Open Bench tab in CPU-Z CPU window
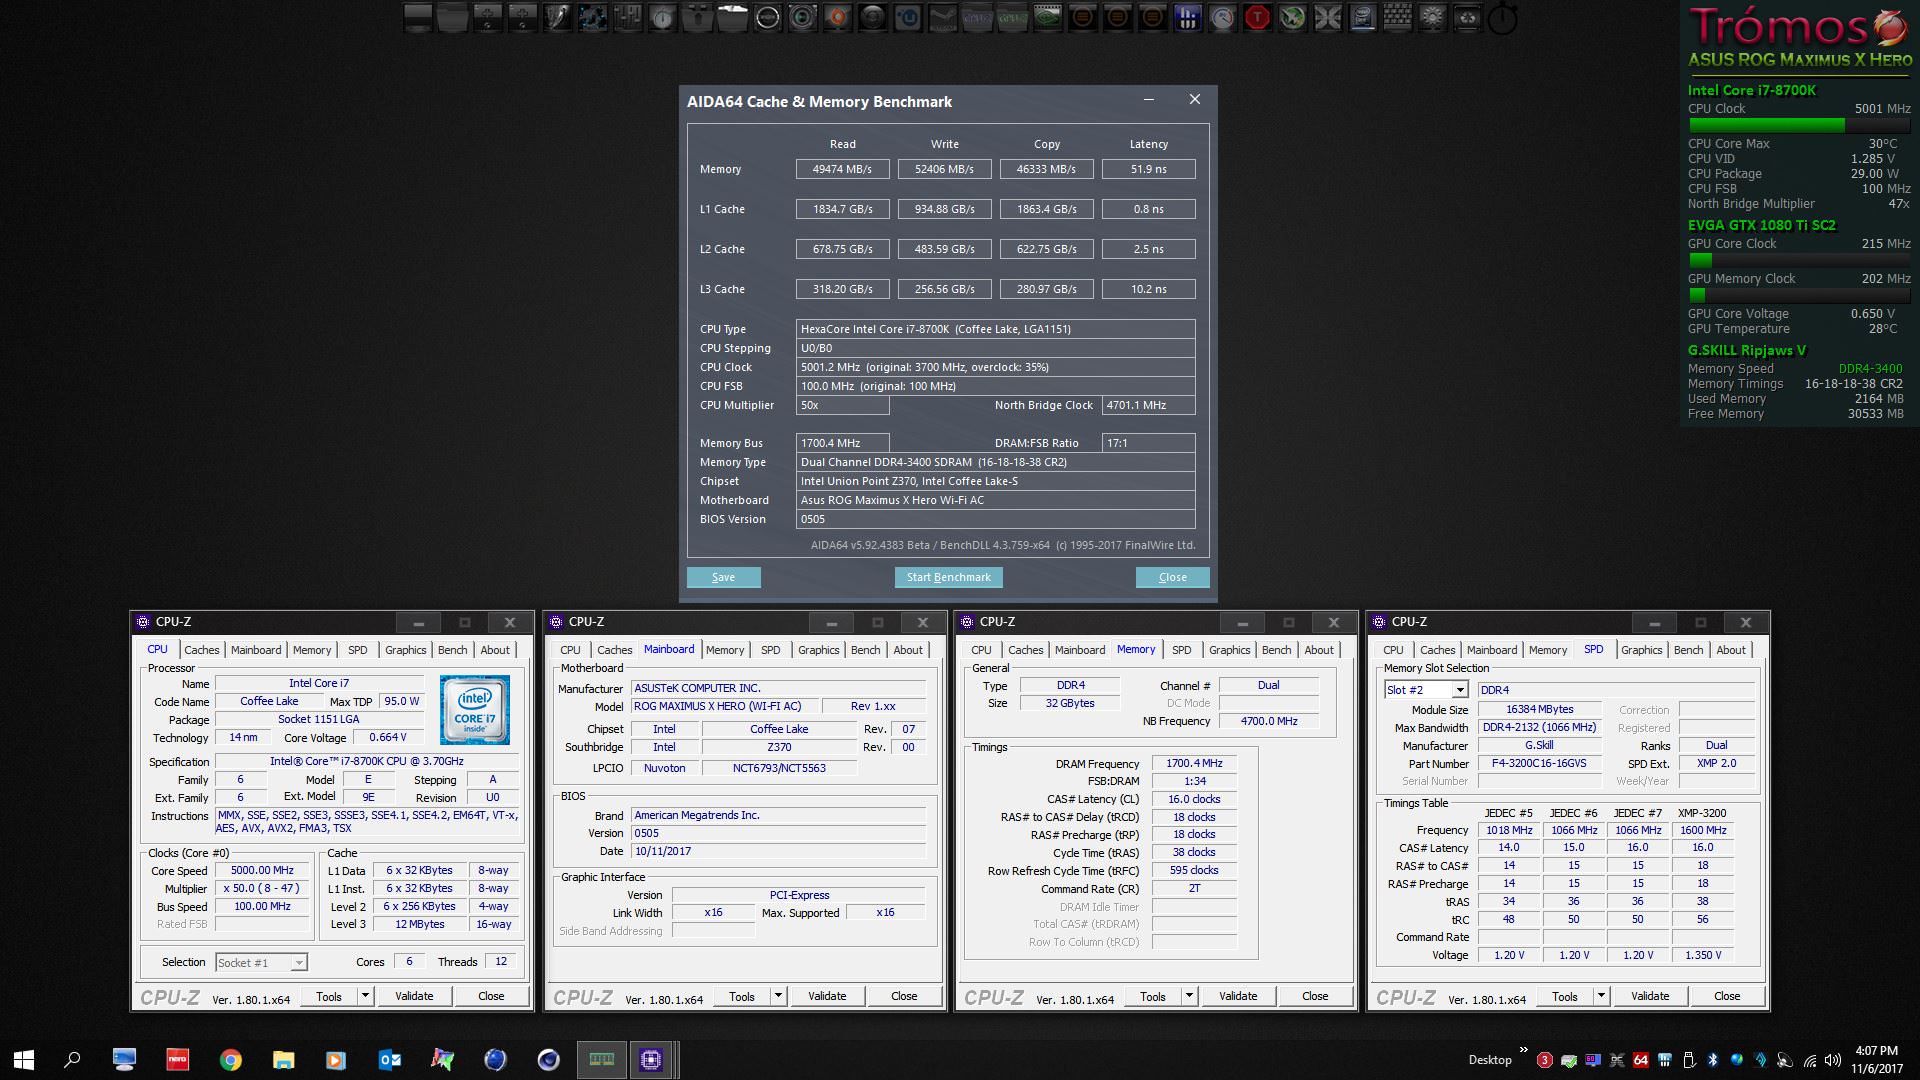 click(452, 650)
